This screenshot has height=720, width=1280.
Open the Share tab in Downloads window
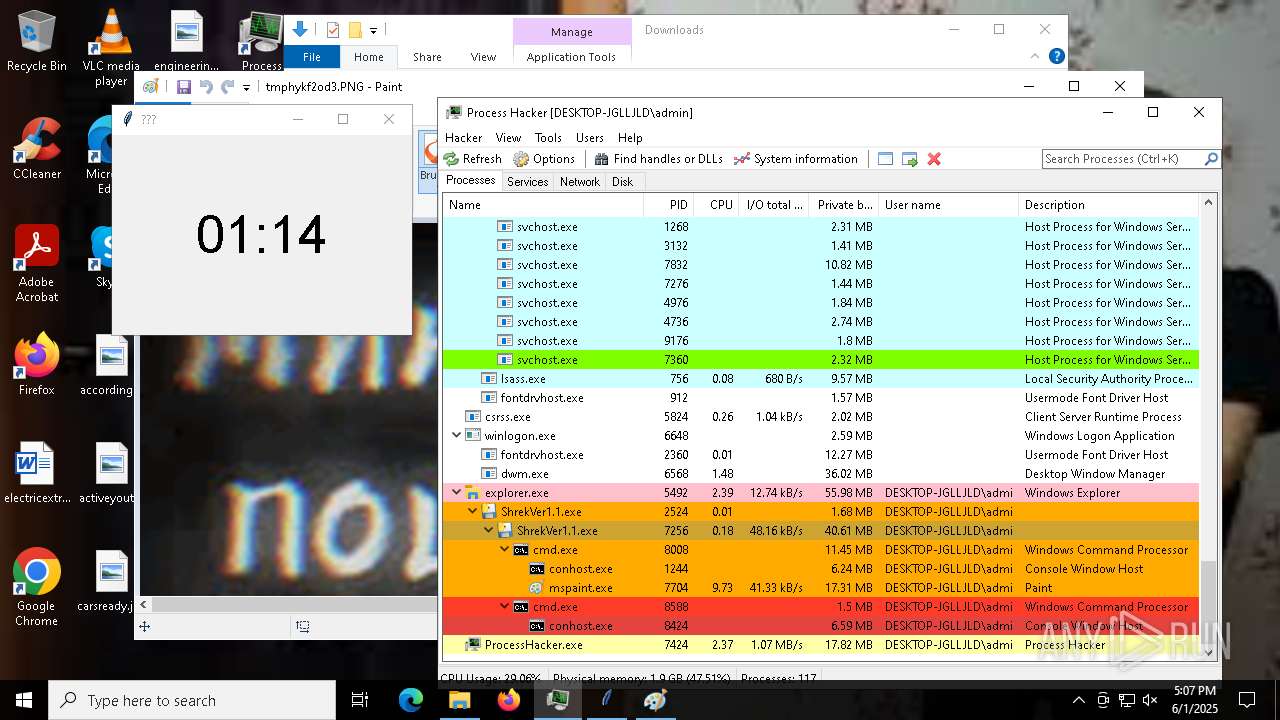coord(427,57)
